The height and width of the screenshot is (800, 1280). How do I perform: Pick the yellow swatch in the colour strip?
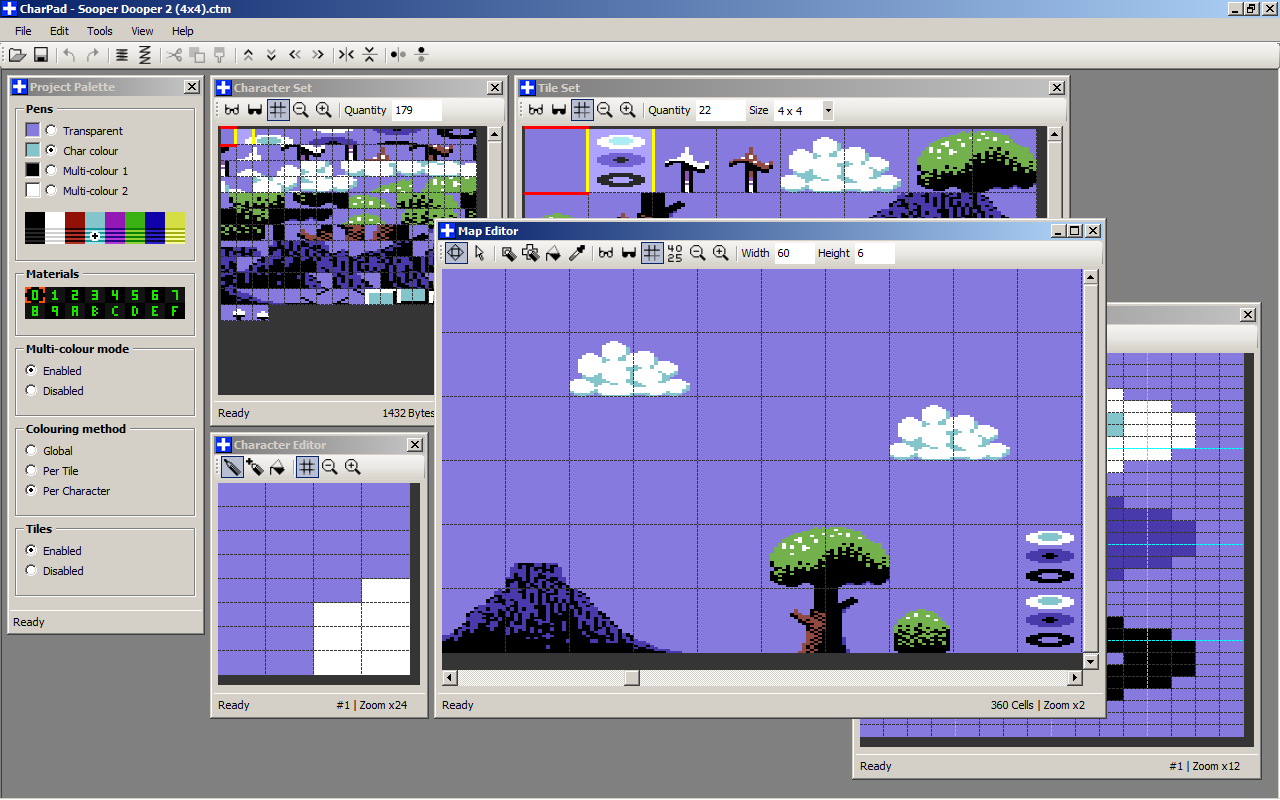click(175, 228)
